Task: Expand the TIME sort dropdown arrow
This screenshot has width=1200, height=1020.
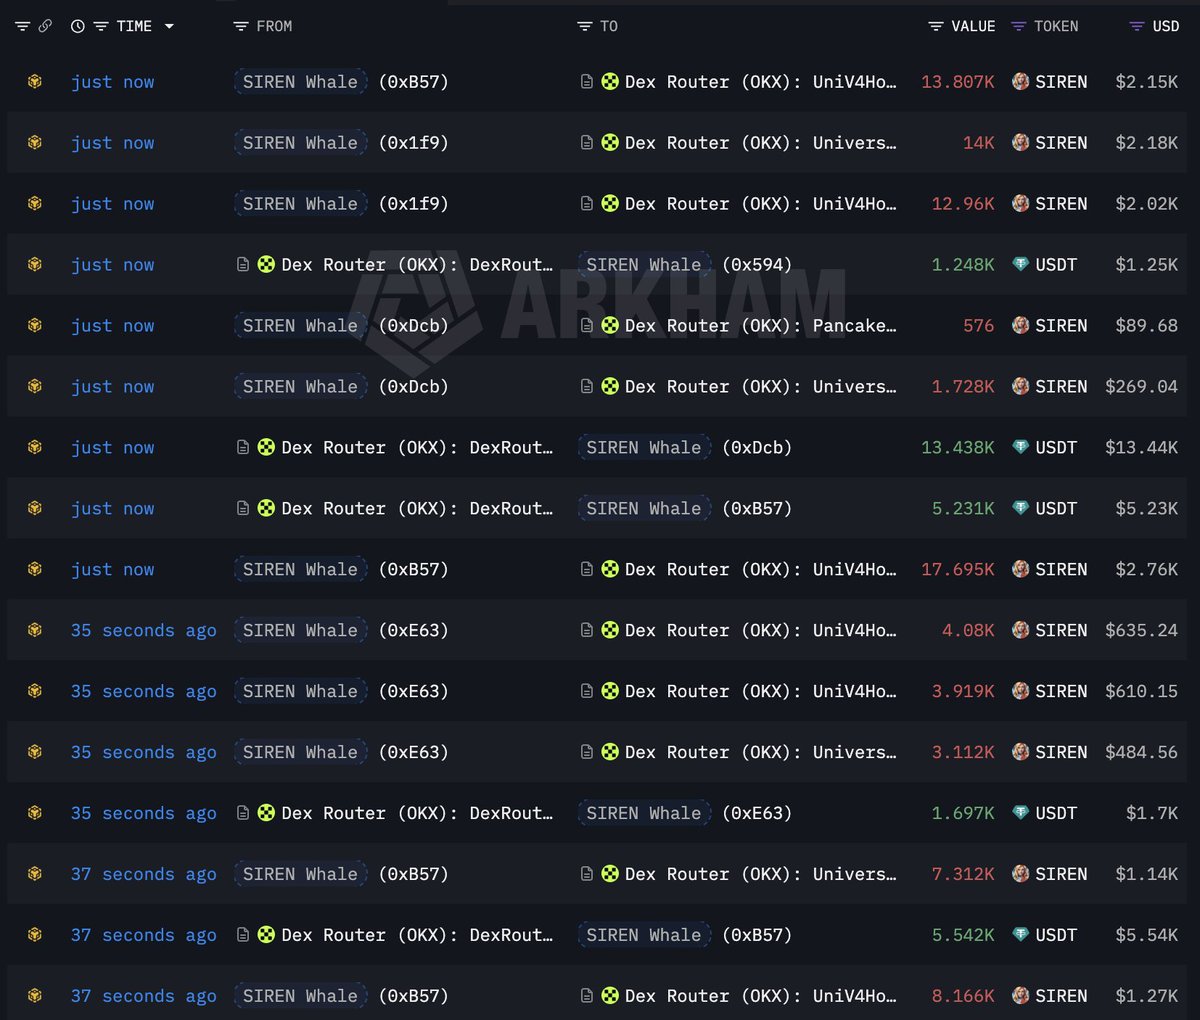Action: point(169,26)
